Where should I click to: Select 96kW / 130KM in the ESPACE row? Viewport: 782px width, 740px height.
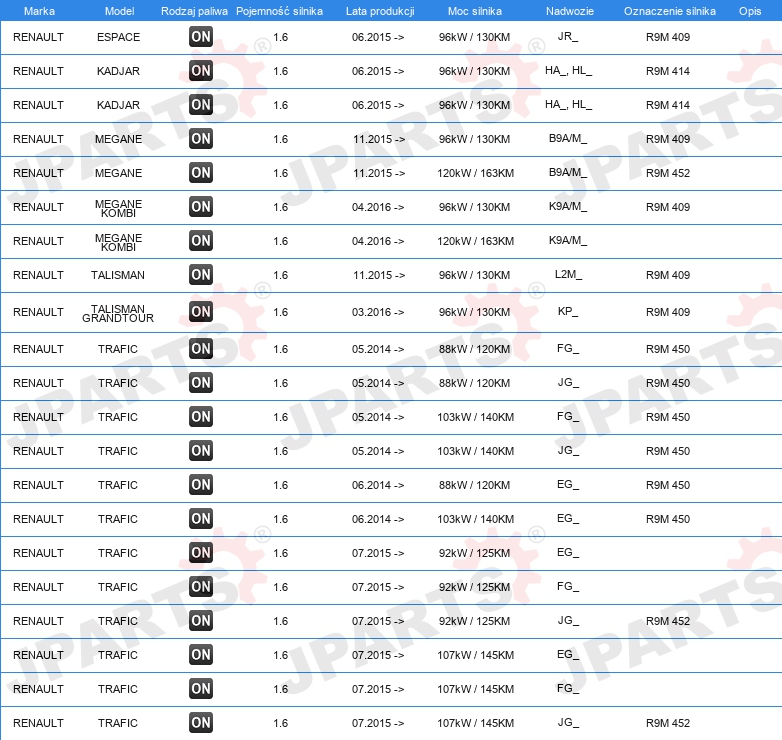coord(474,37)
